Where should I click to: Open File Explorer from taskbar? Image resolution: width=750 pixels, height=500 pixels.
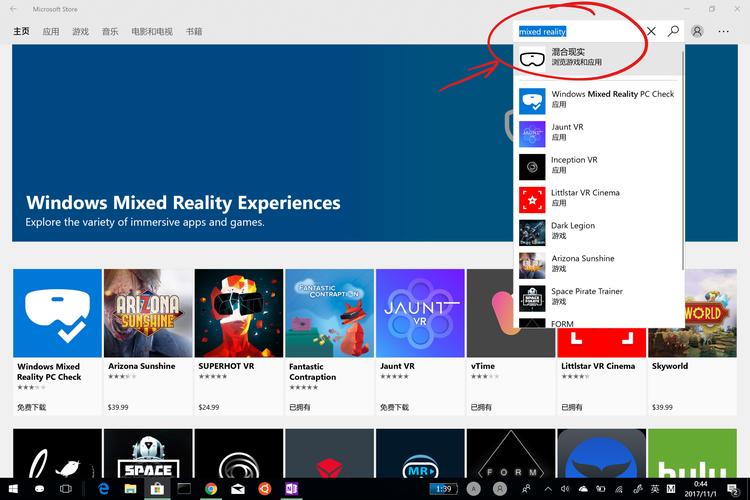click(x=130, y=489)
